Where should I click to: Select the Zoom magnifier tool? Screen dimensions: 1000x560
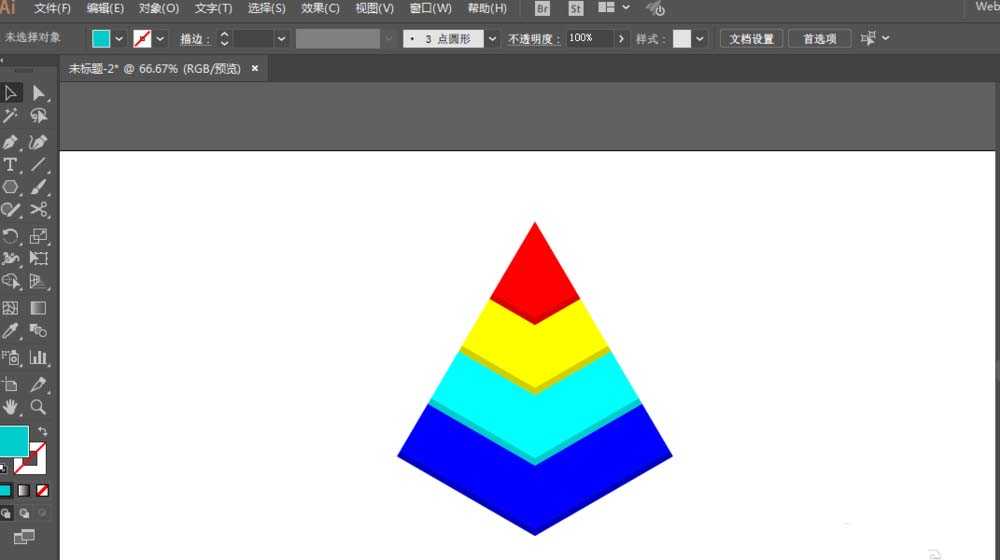point(38,407)
